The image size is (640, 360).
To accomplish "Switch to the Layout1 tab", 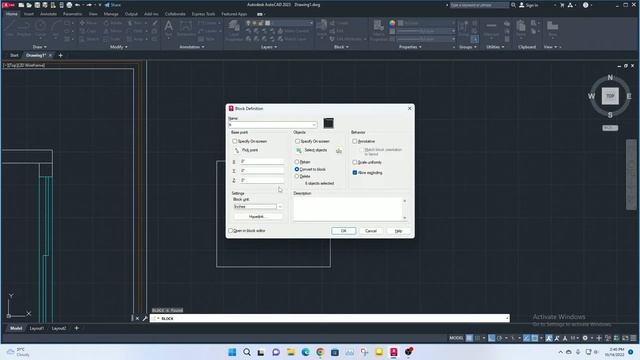I will (37, 328).
